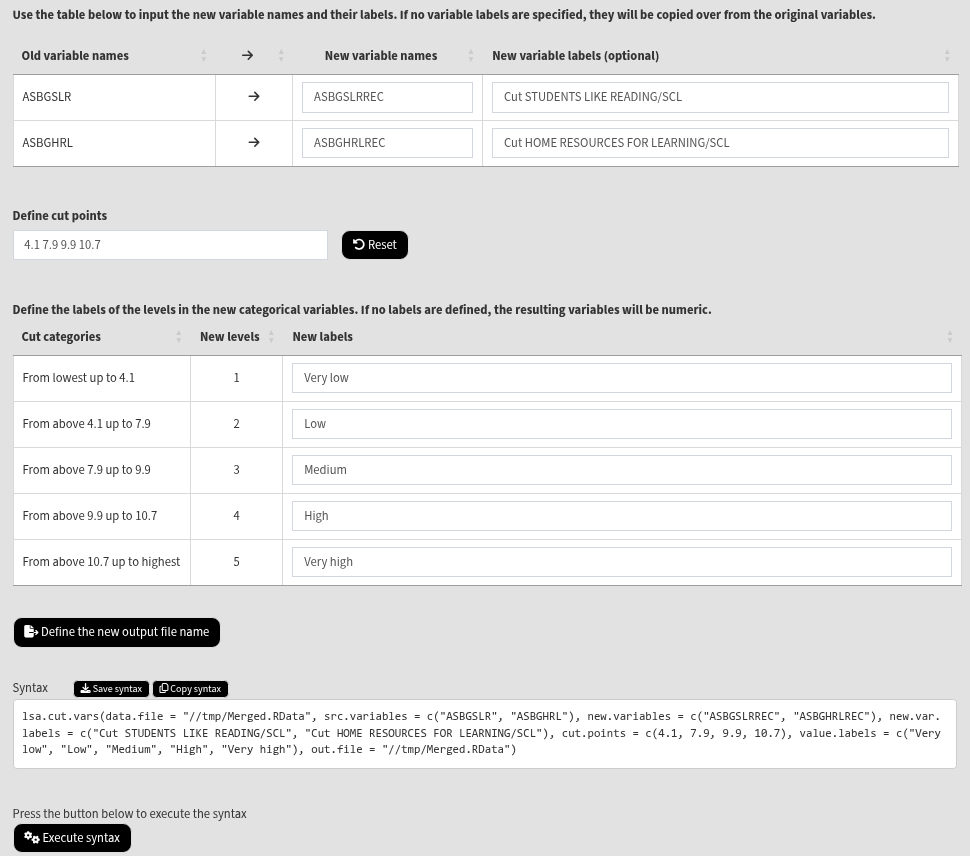This screenshot has height=856, width=970.
Task: Click the arrow icon in ASBGHRL row
Action: [254, 143]
